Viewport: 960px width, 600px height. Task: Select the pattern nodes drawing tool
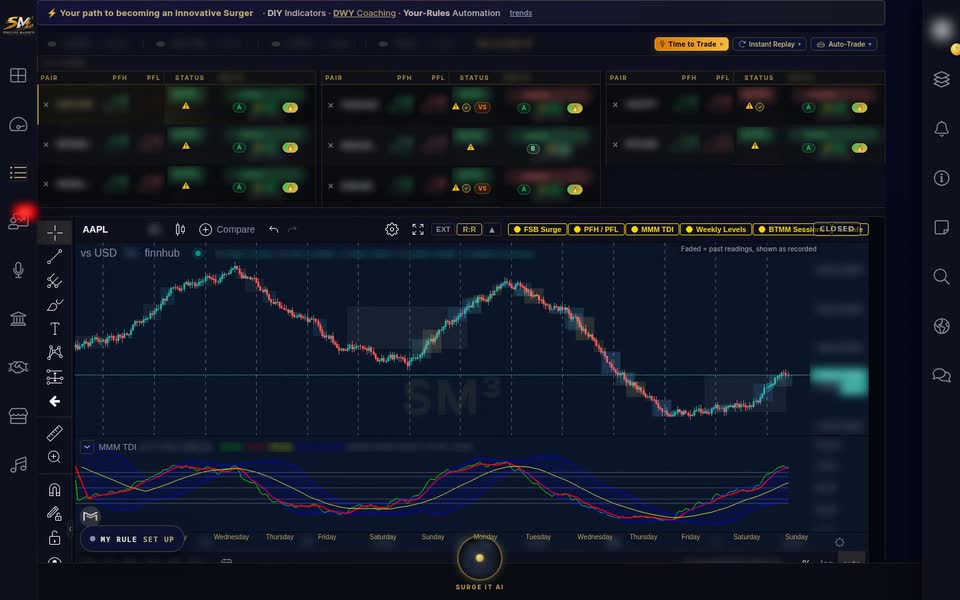coord(54,353)
